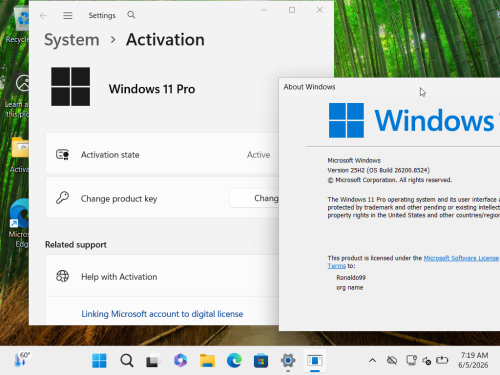Click the 'Active' status text
Image resolution: width=500 pixels, height=375 pixels.
[x=258, y=155]
